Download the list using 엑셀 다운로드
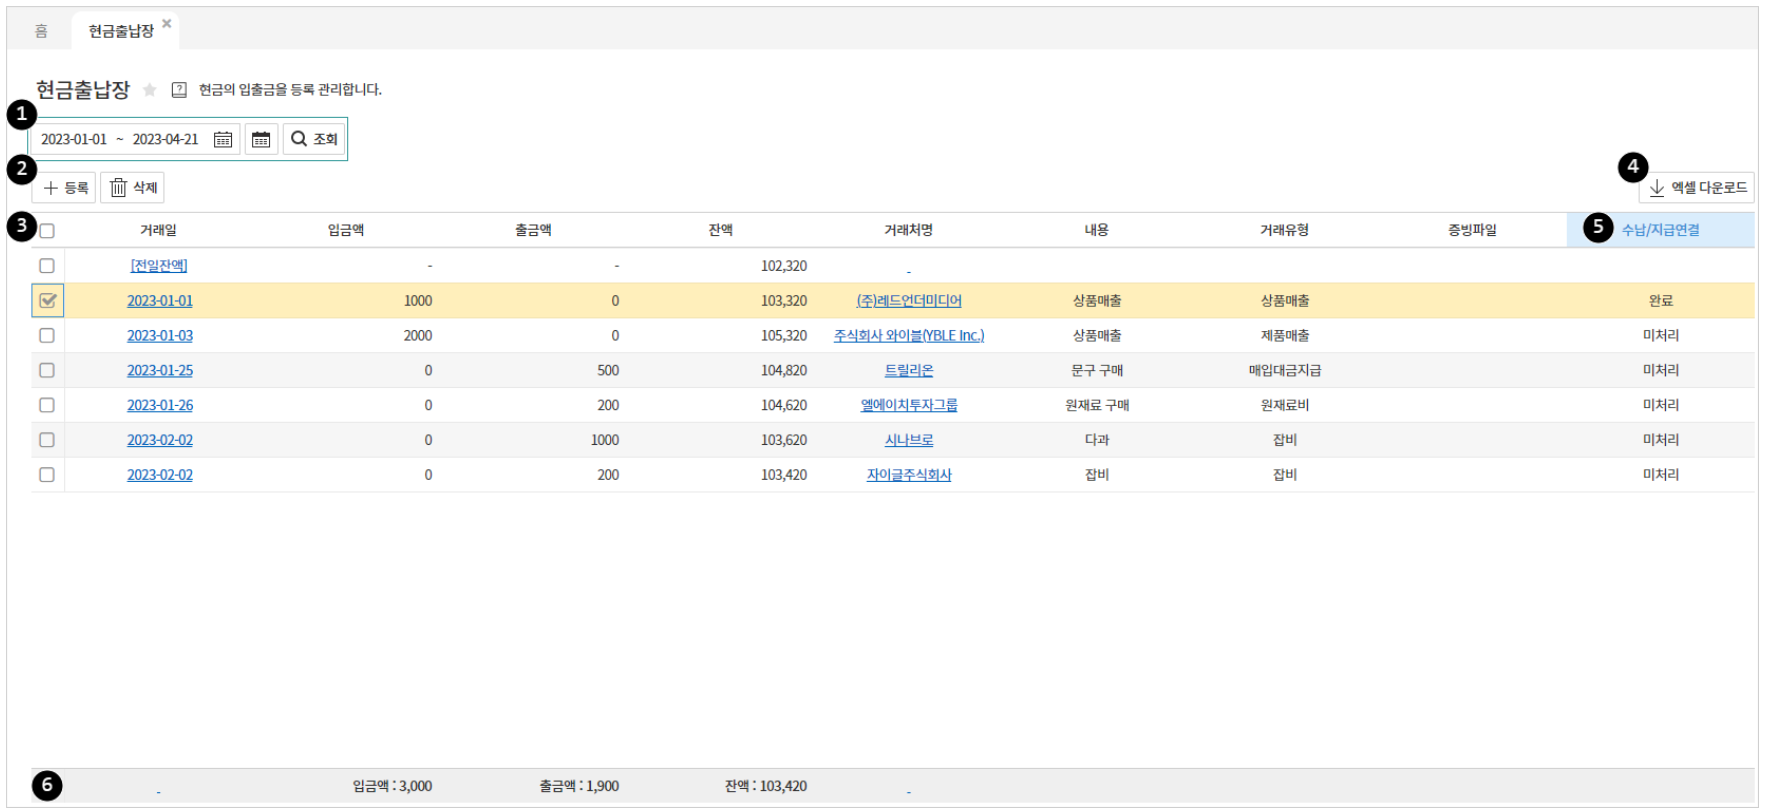Screen dimensions: 1766x811 [x=1697, y=188]
